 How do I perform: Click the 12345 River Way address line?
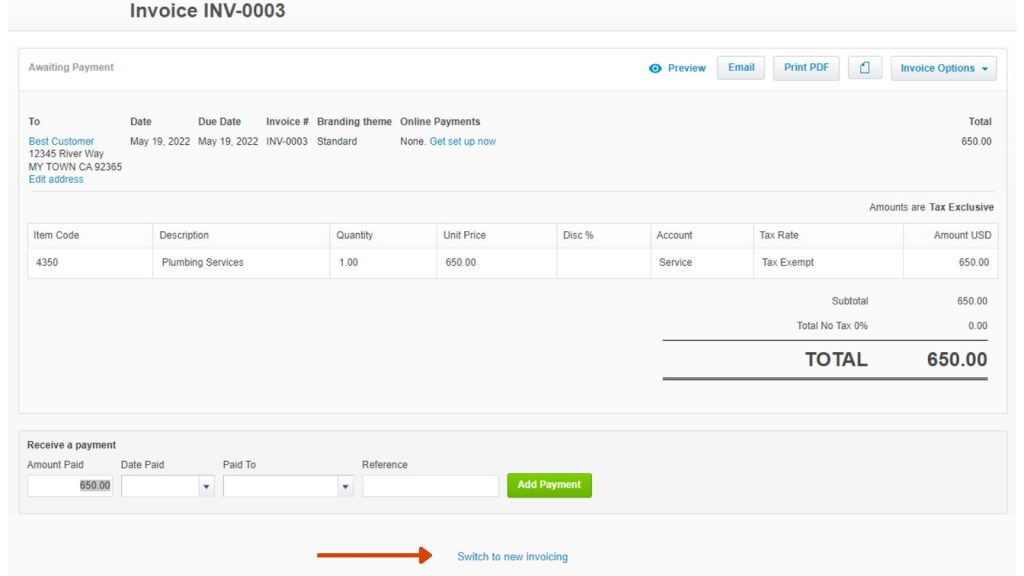click(x=66, y=153)
